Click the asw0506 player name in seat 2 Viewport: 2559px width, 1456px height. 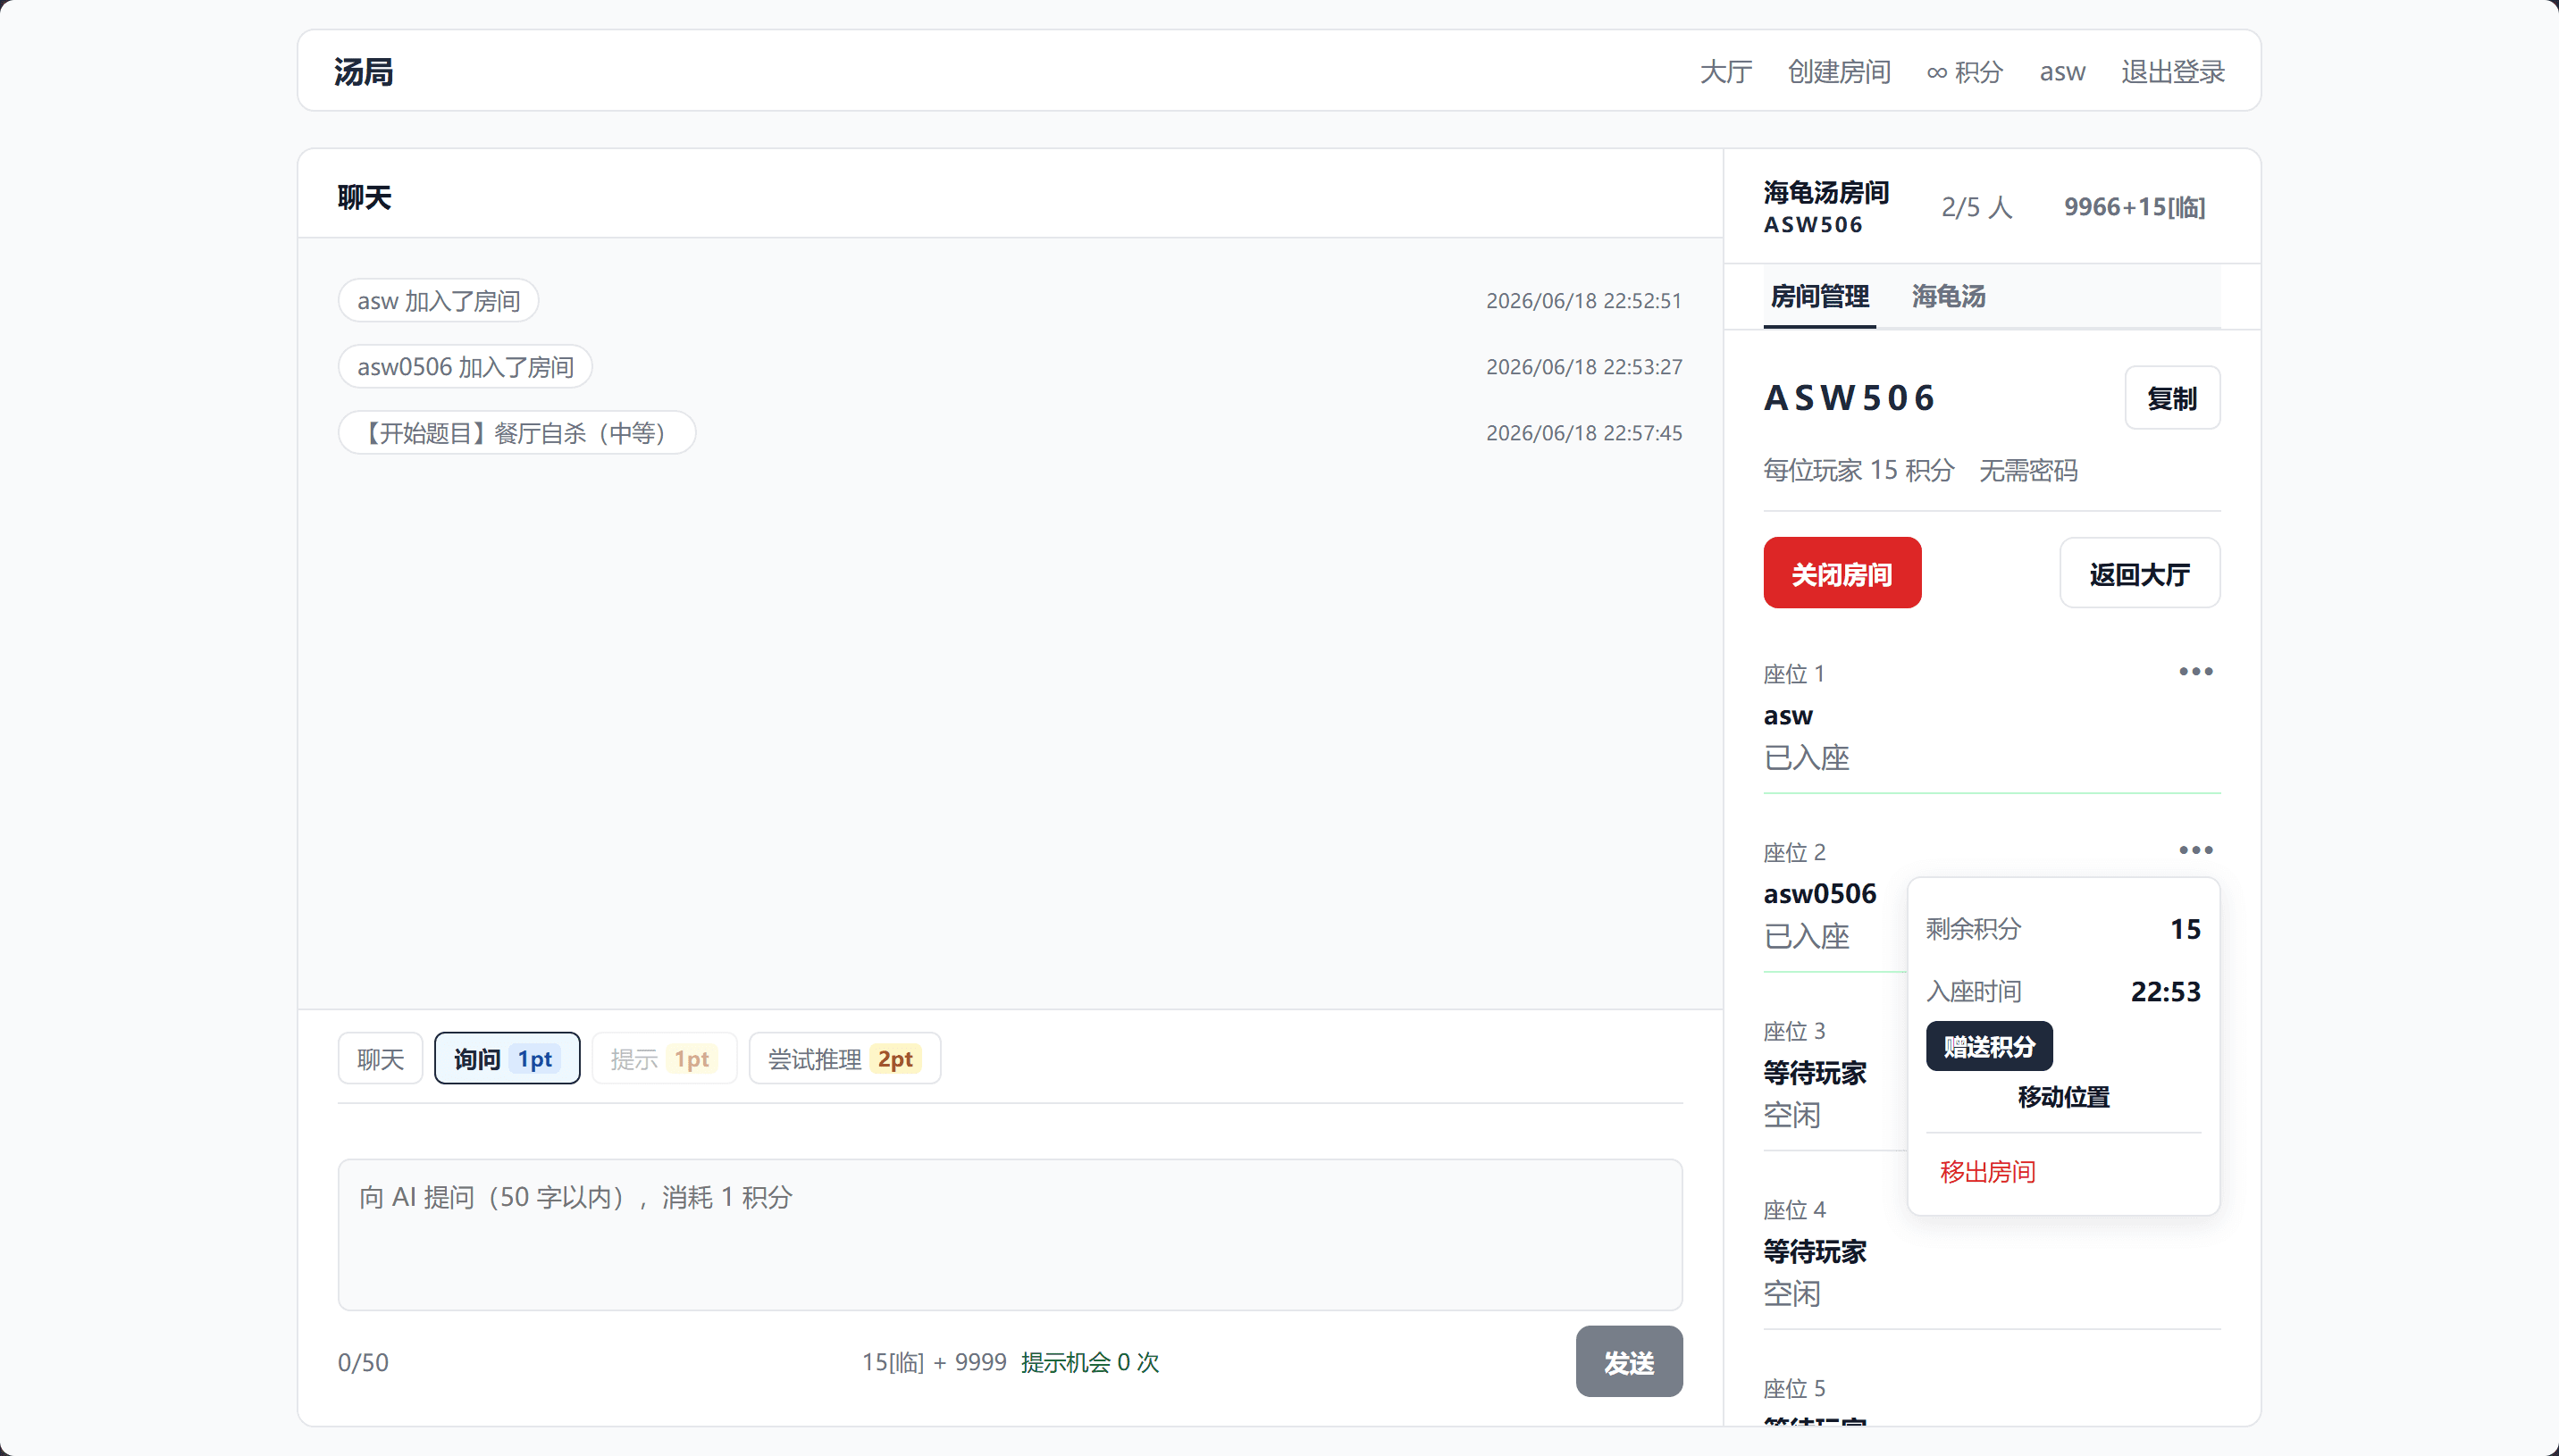[1819, 893]
